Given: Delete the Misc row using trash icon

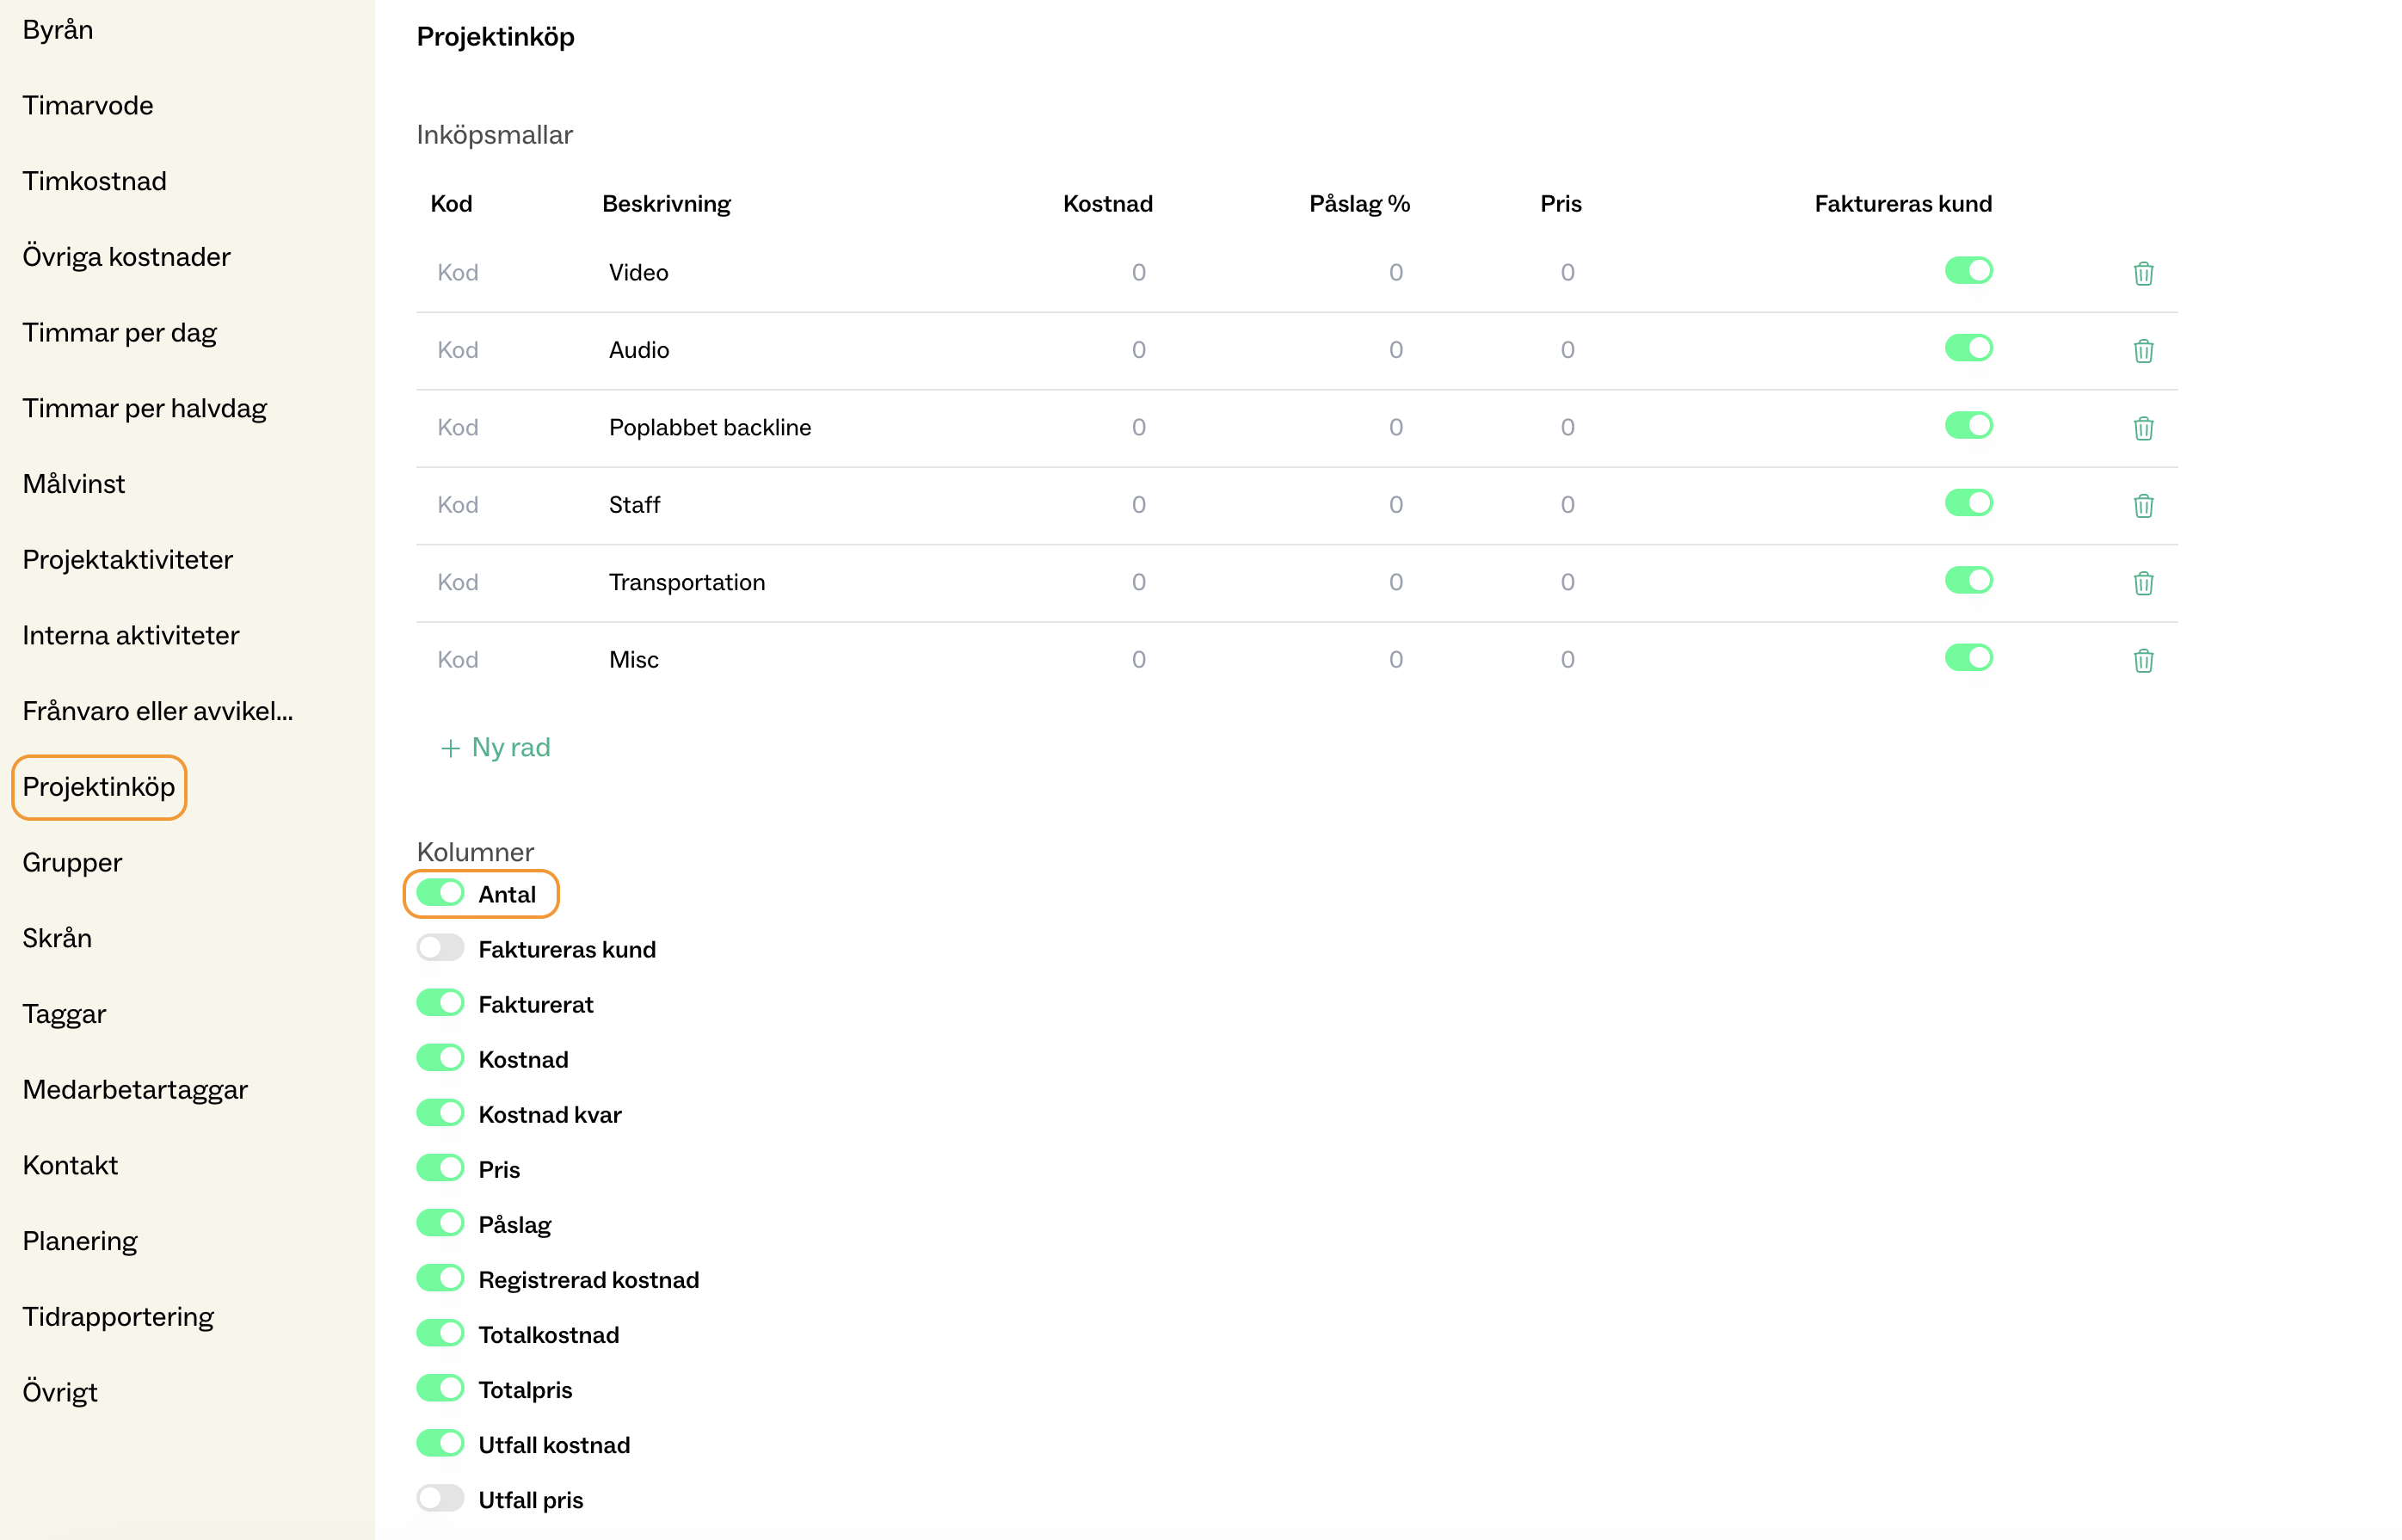Looking at the screenshot, I should click(2142, 660).
